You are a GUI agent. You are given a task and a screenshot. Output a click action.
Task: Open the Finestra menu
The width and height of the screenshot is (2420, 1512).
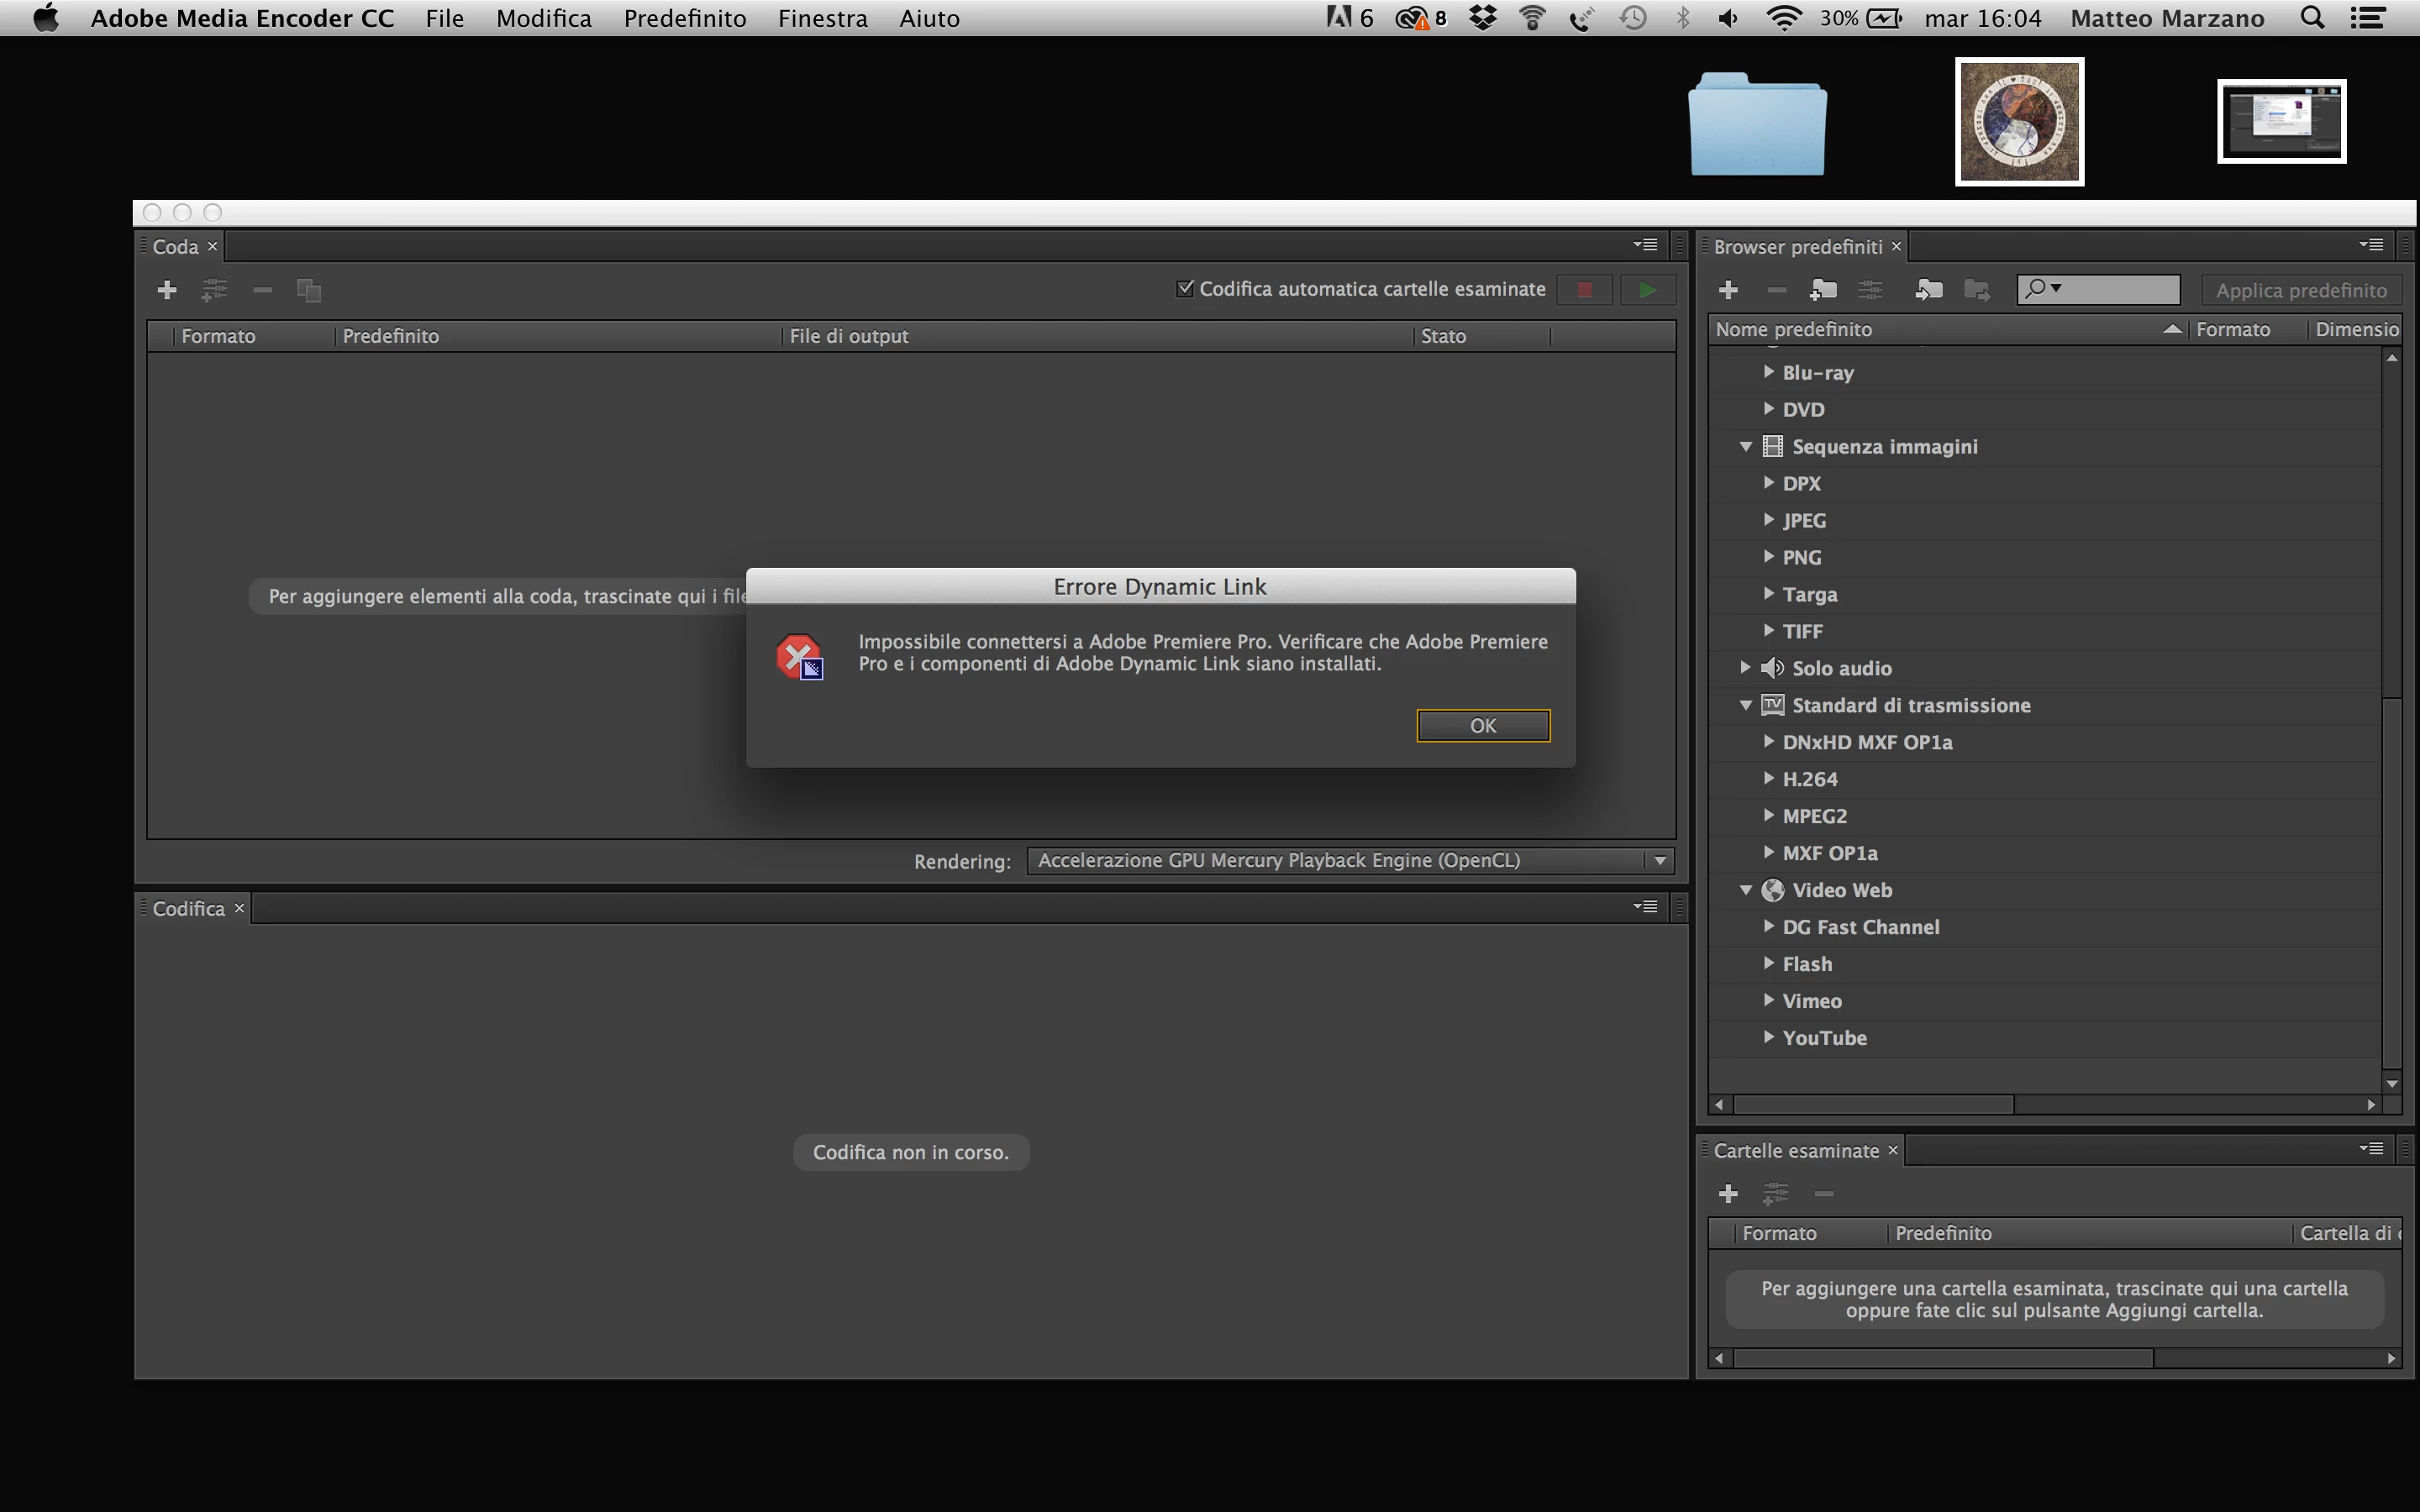pos(822,18)
